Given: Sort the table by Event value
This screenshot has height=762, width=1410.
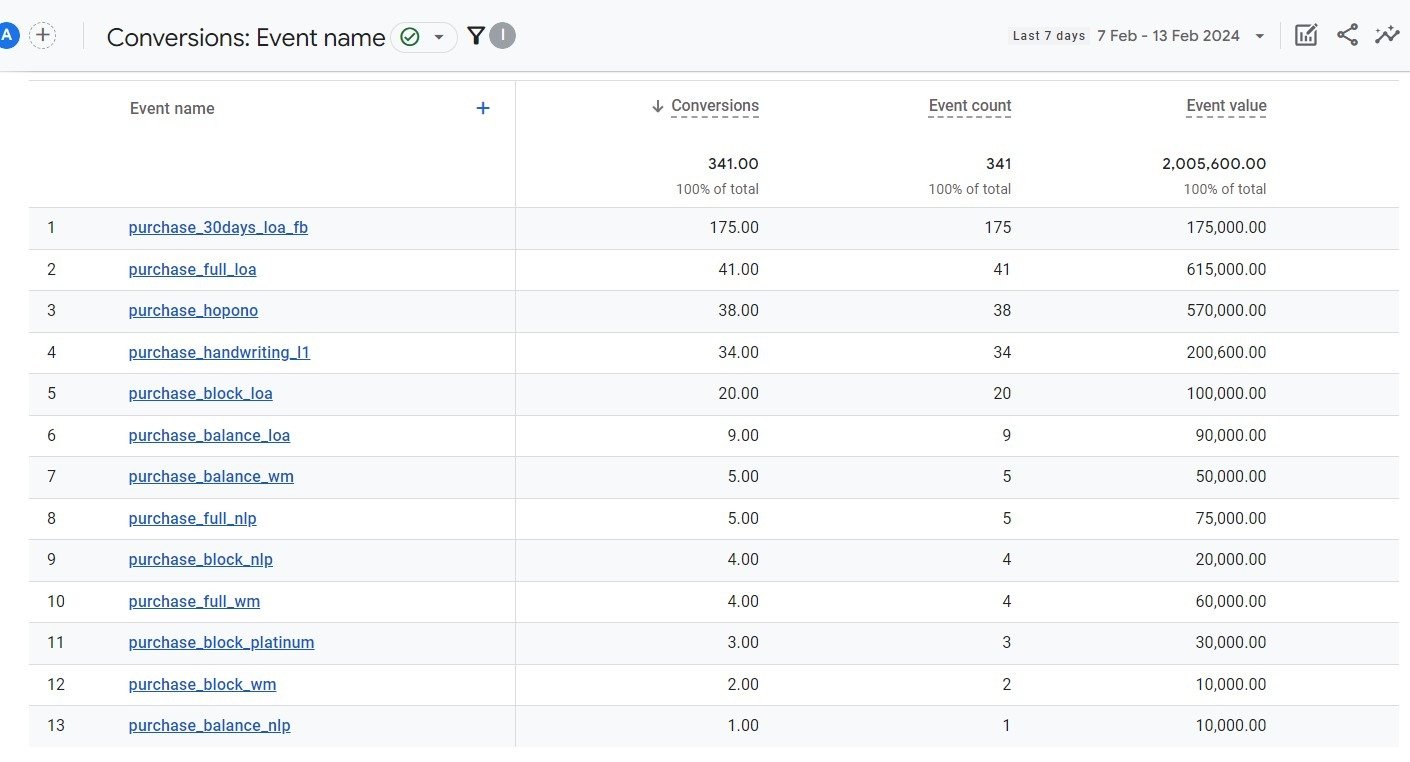Looking at the screenshot, I should (x=1225, y=105).
